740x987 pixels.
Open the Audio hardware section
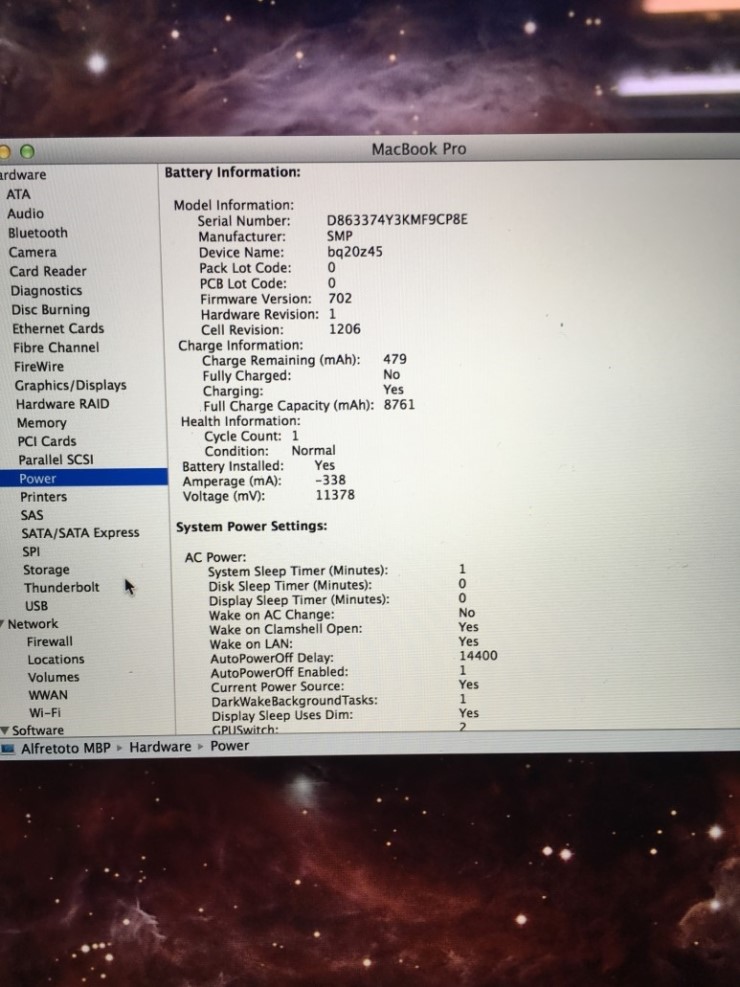coord(25,213)
